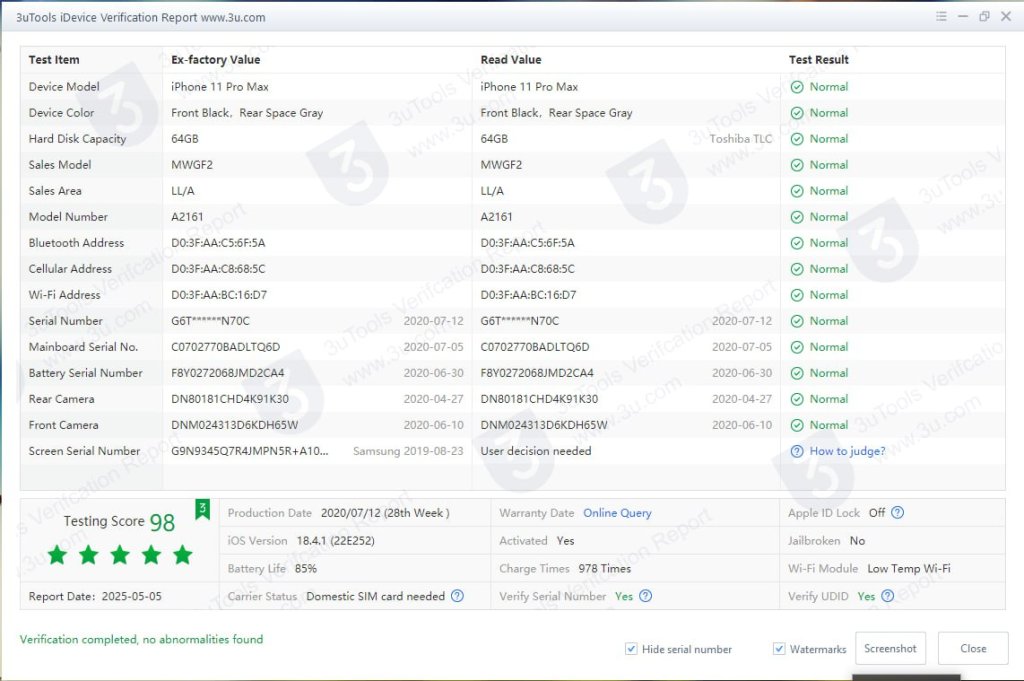Select Production Date 2020/07/12 (28th Week) value
This screenshot has width=1024, height=681.
coord(385,513)
